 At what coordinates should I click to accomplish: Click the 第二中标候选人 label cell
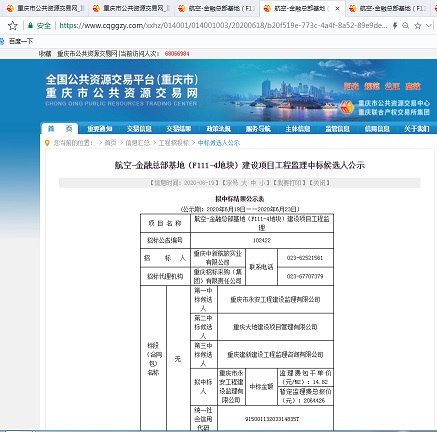pos(203,327)
